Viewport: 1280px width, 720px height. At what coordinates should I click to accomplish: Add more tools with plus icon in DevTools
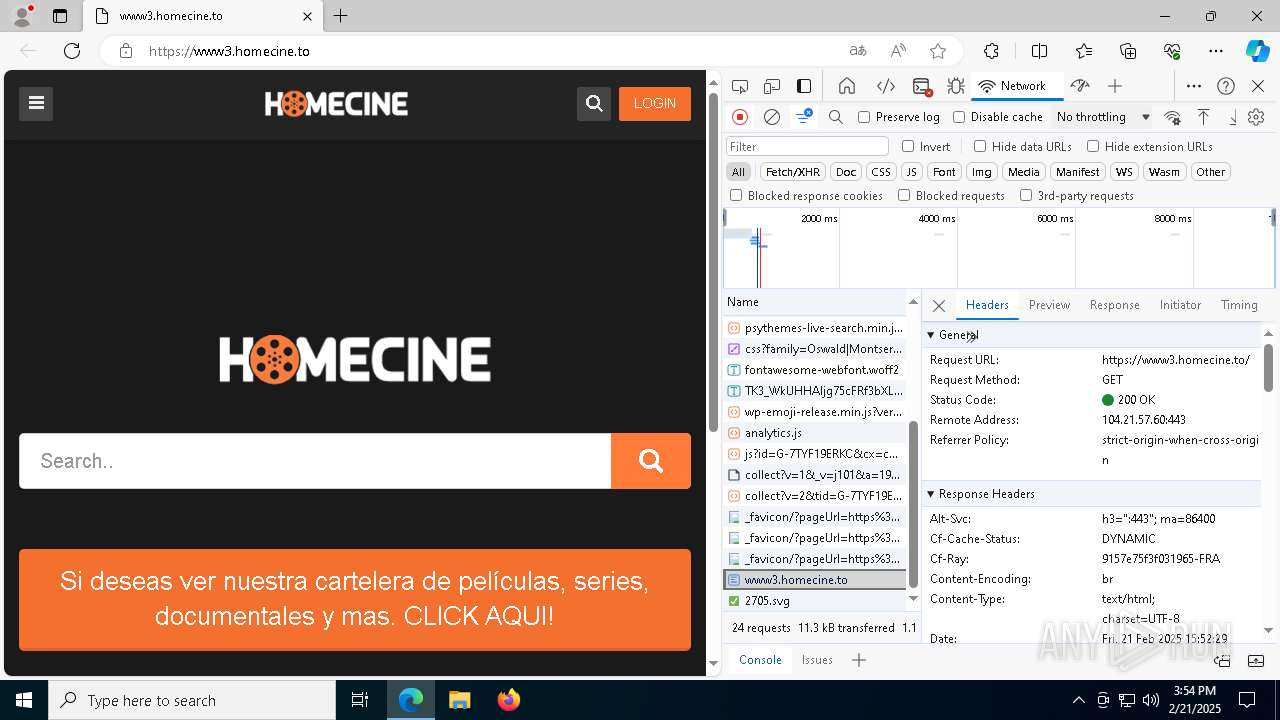click(x=1115, y=86)
